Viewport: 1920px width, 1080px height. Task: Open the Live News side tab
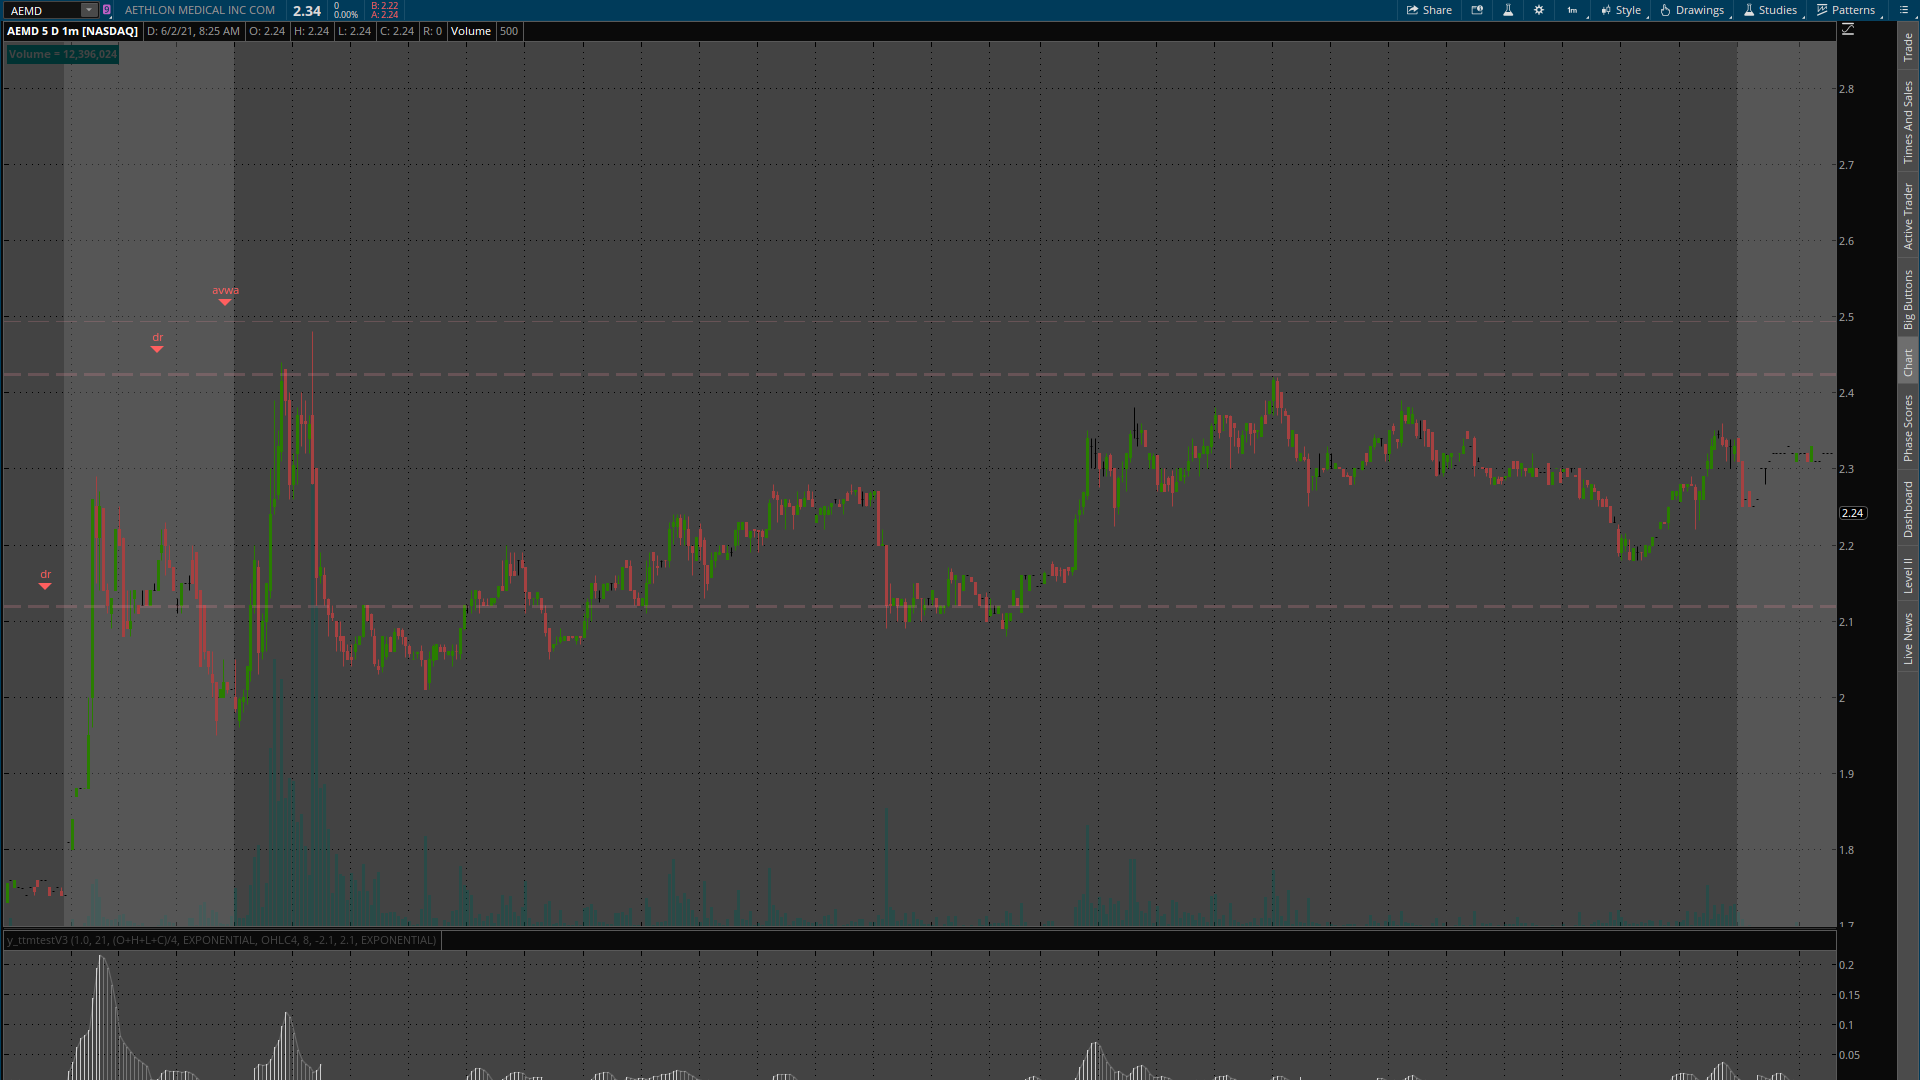(1908, 639)
